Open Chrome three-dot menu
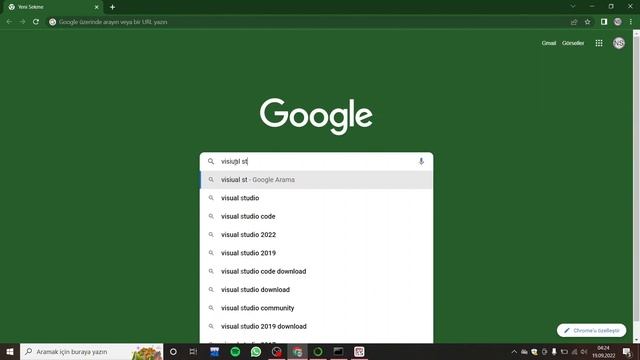 (631, 22)
